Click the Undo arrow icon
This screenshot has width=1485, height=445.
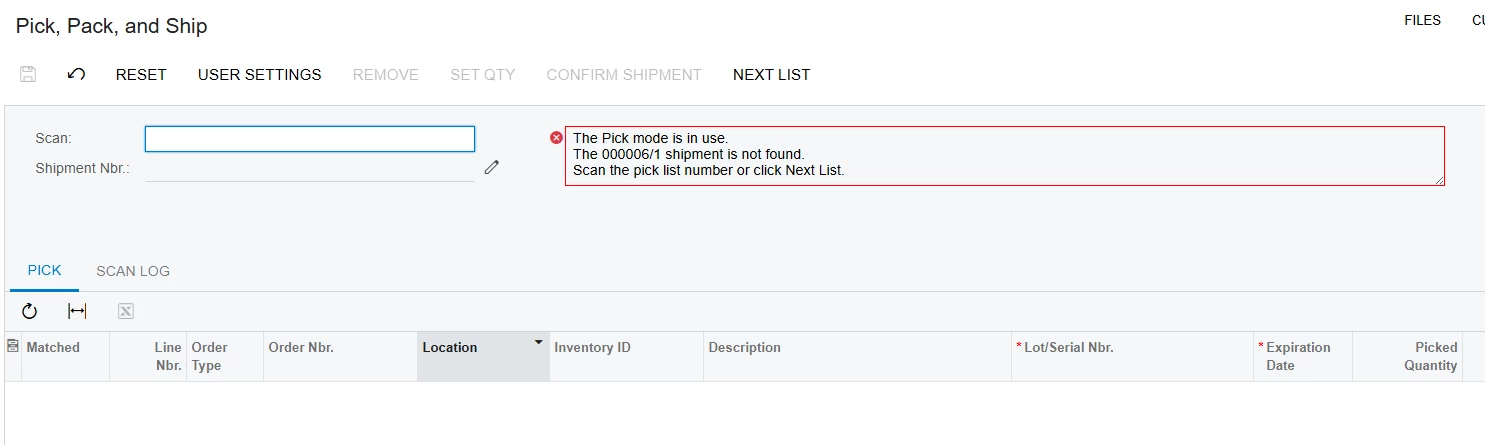tap(76, 74)
